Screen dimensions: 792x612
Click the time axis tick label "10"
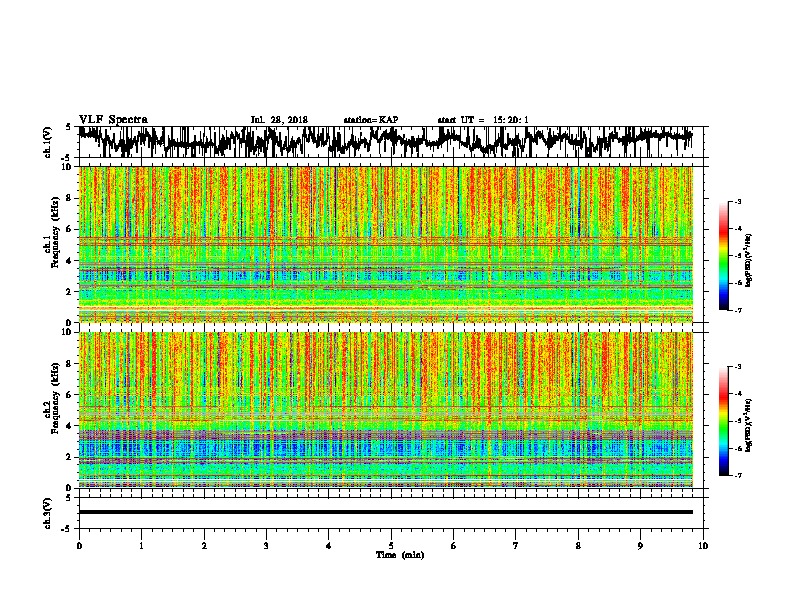pyautogui.click(x=703, y=546)
